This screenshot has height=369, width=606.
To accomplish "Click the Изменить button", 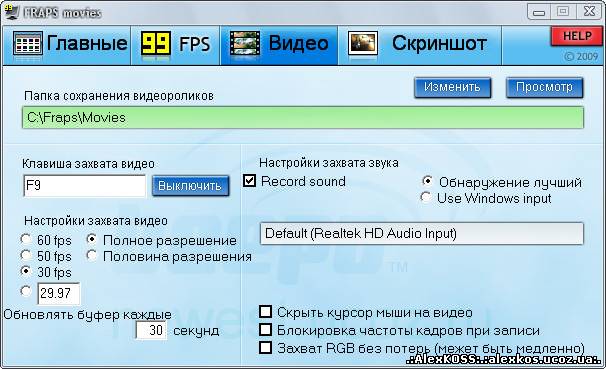I will click(x=452, y=87).
